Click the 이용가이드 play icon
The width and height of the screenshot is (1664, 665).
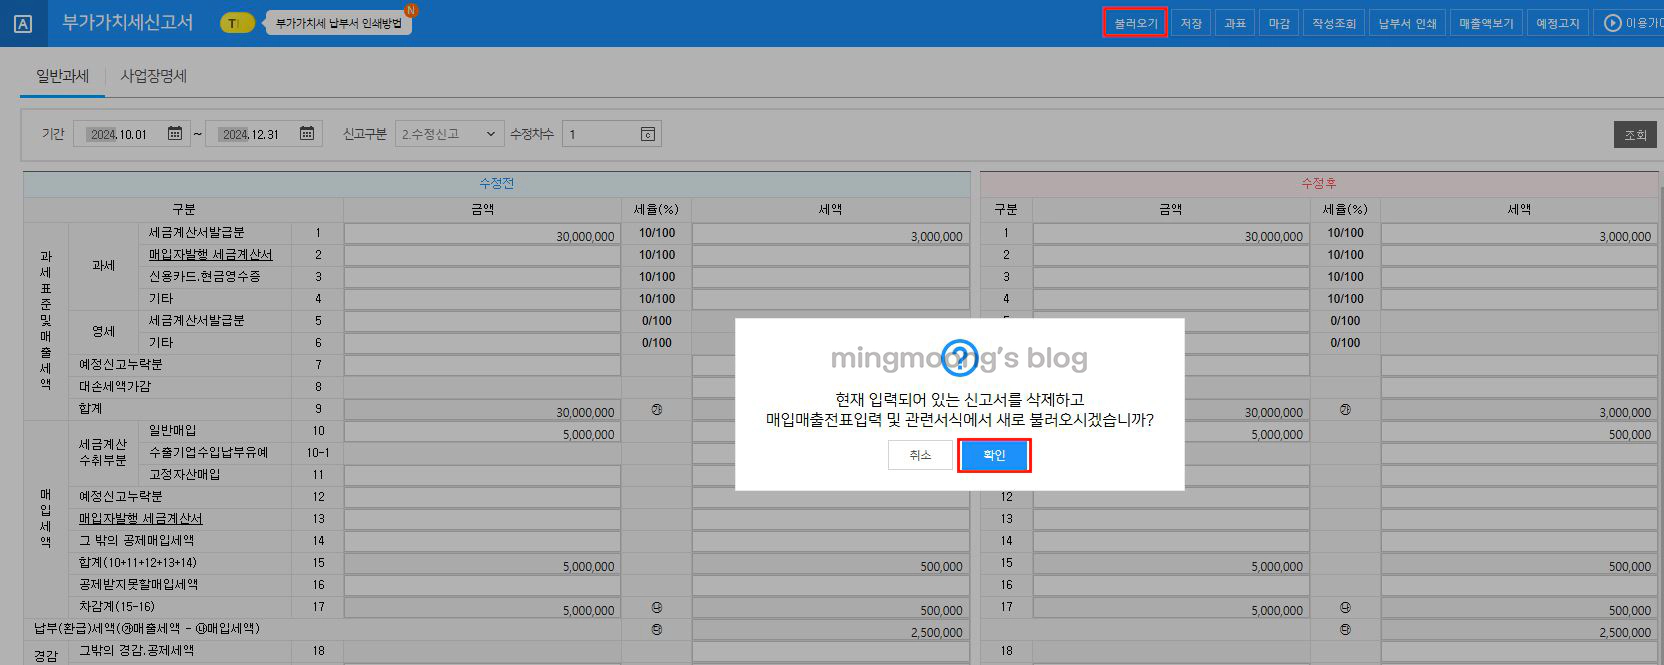click(x=1612, y=23)
